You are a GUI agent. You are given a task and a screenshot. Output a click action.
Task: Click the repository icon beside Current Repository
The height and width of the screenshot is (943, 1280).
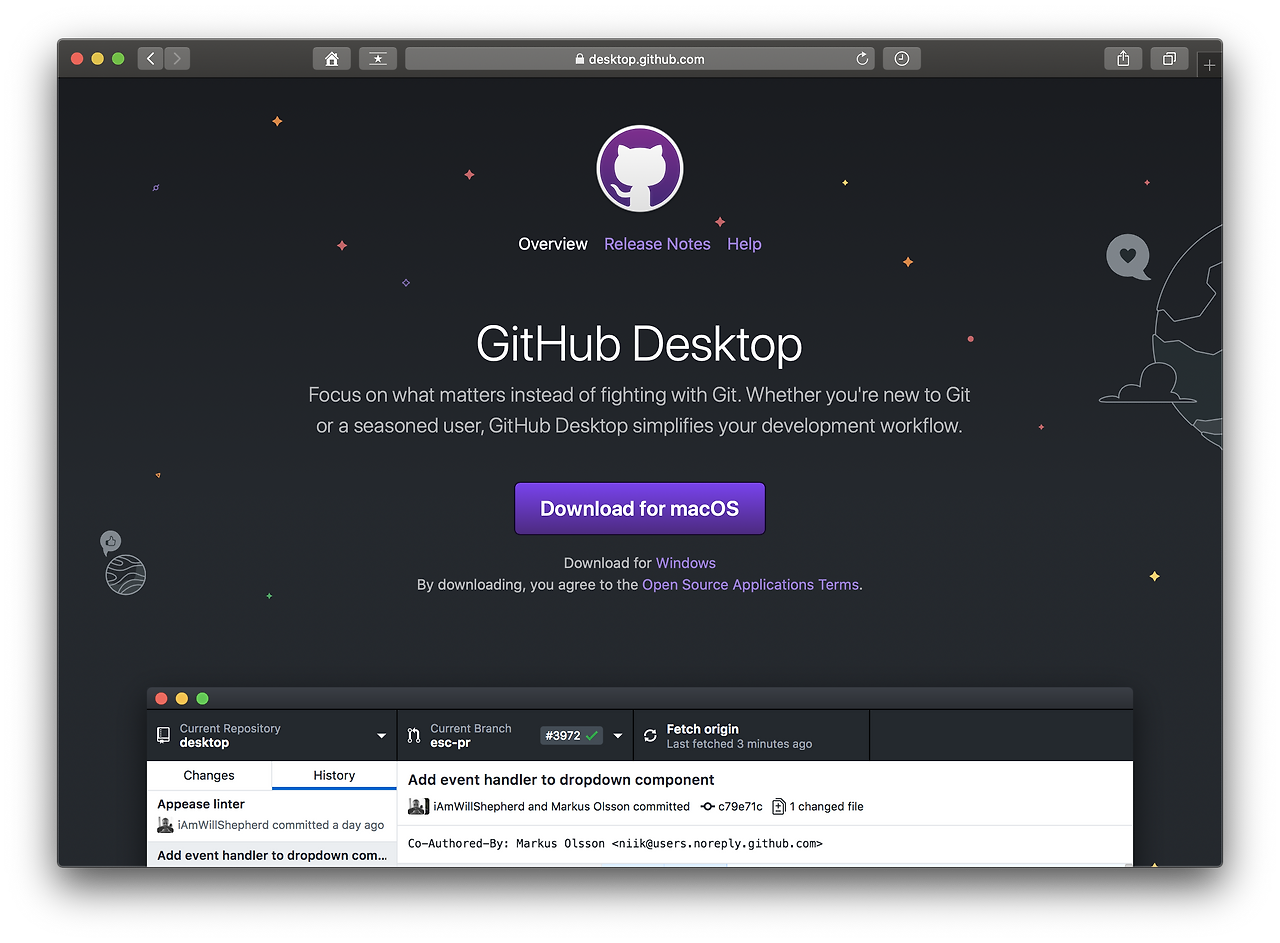click(164, 735)
